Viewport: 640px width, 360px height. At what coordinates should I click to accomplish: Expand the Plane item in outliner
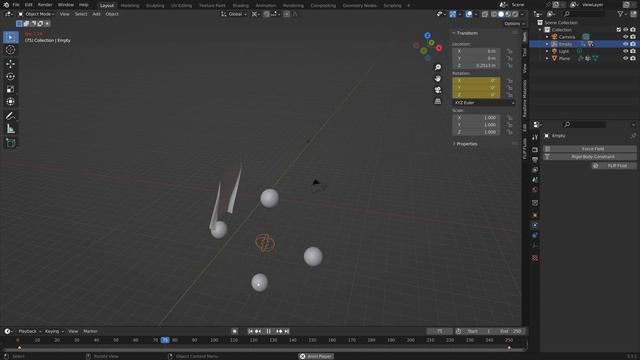coord(547,58)
